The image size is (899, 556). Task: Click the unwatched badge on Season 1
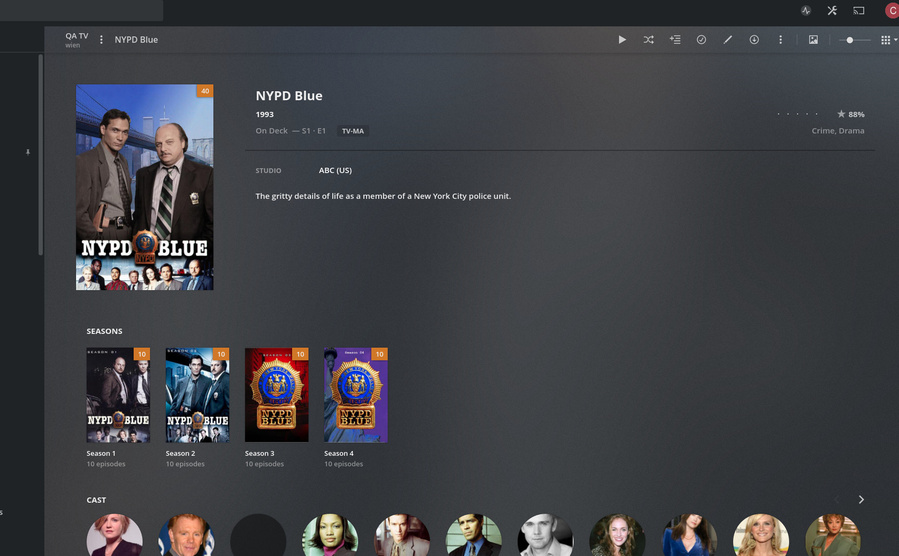(142, 354)
